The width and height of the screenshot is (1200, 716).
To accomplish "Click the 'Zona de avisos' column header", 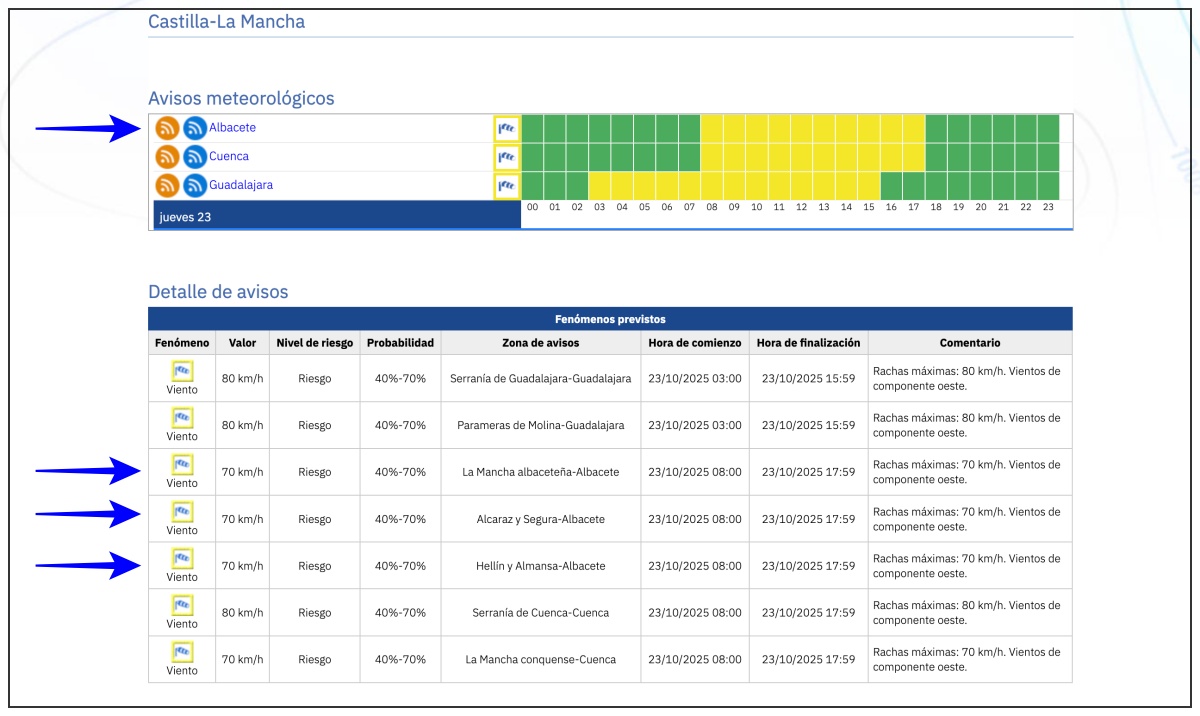I will (x=540, y=343).
